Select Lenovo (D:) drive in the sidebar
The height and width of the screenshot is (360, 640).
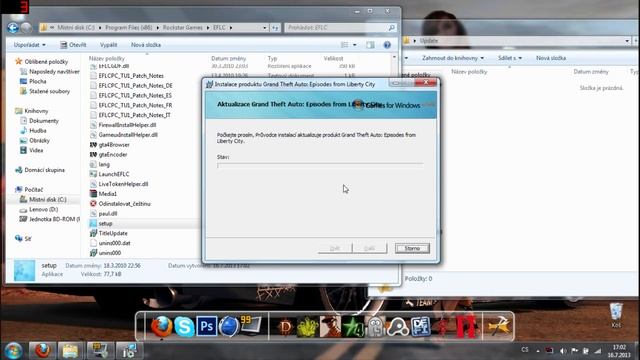(43, 209)
